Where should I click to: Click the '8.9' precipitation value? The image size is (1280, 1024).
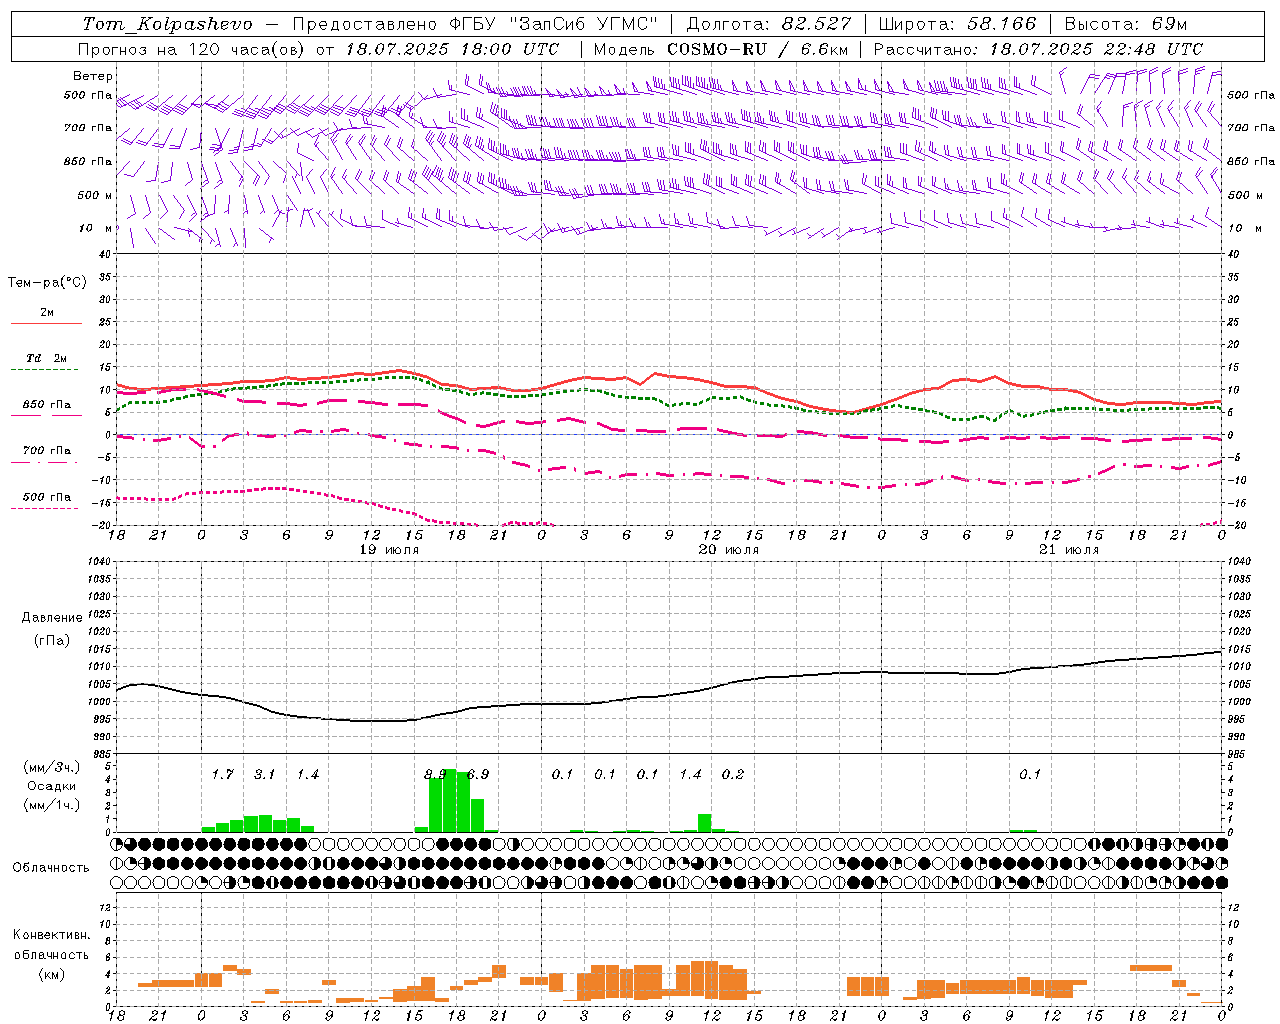(435, 774)
